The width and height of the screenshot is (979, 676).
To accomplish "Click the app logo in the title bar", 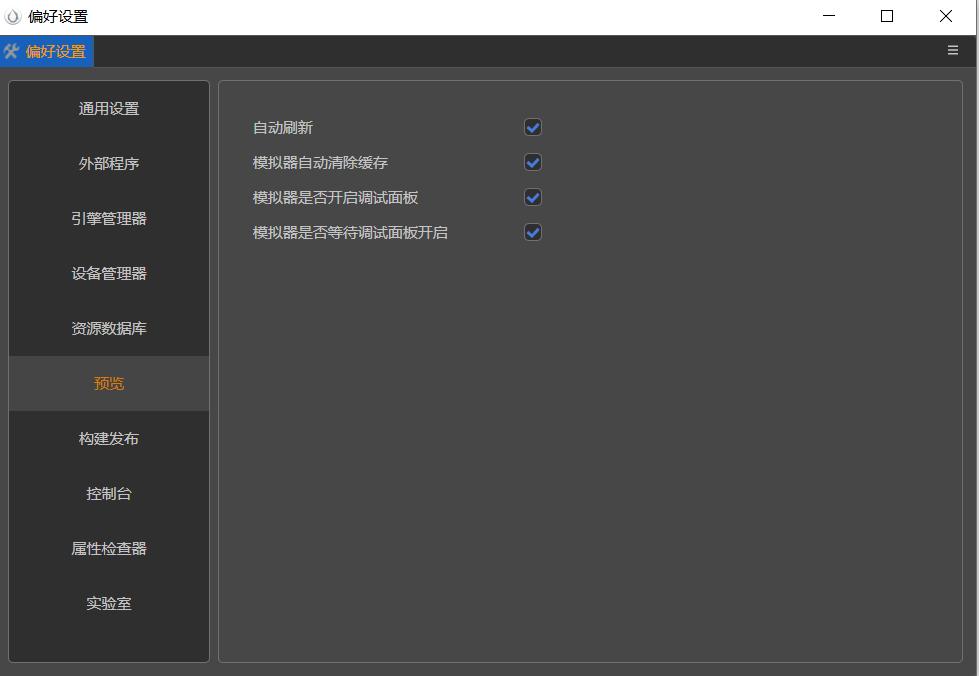I will (x=14, y=16).
